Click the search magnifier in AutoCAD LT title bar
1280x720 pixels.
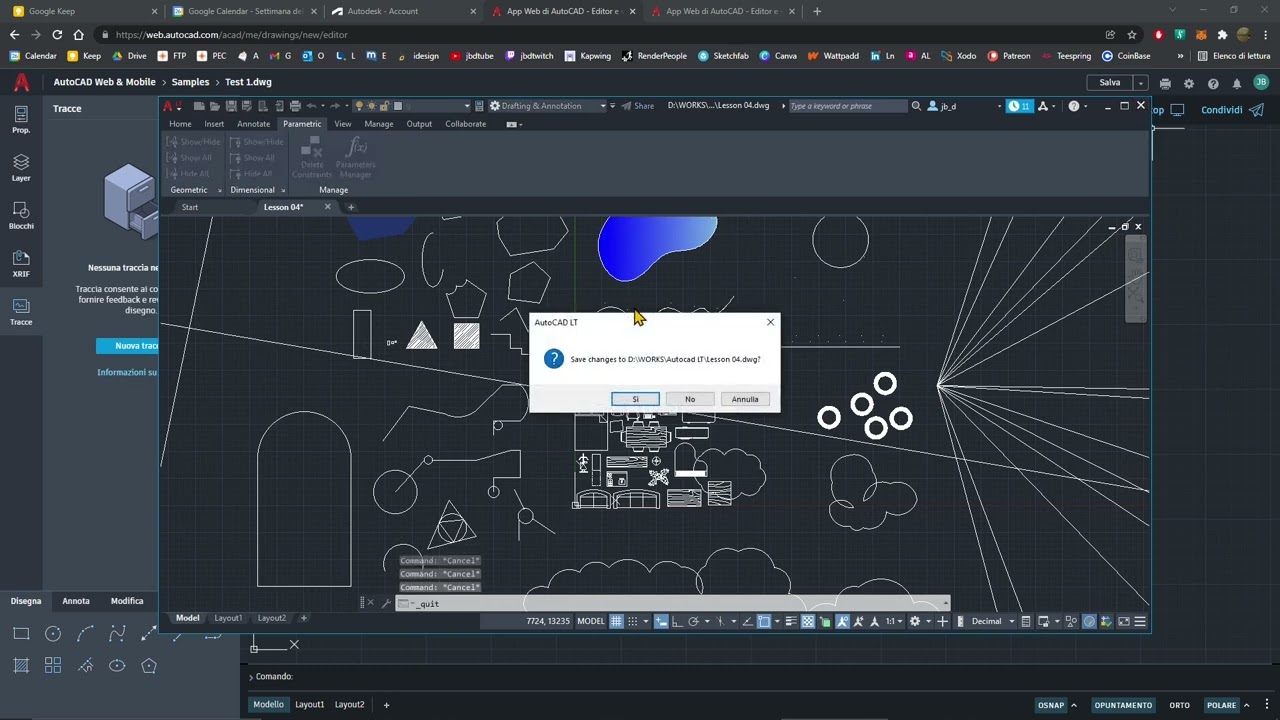(916, 106)
